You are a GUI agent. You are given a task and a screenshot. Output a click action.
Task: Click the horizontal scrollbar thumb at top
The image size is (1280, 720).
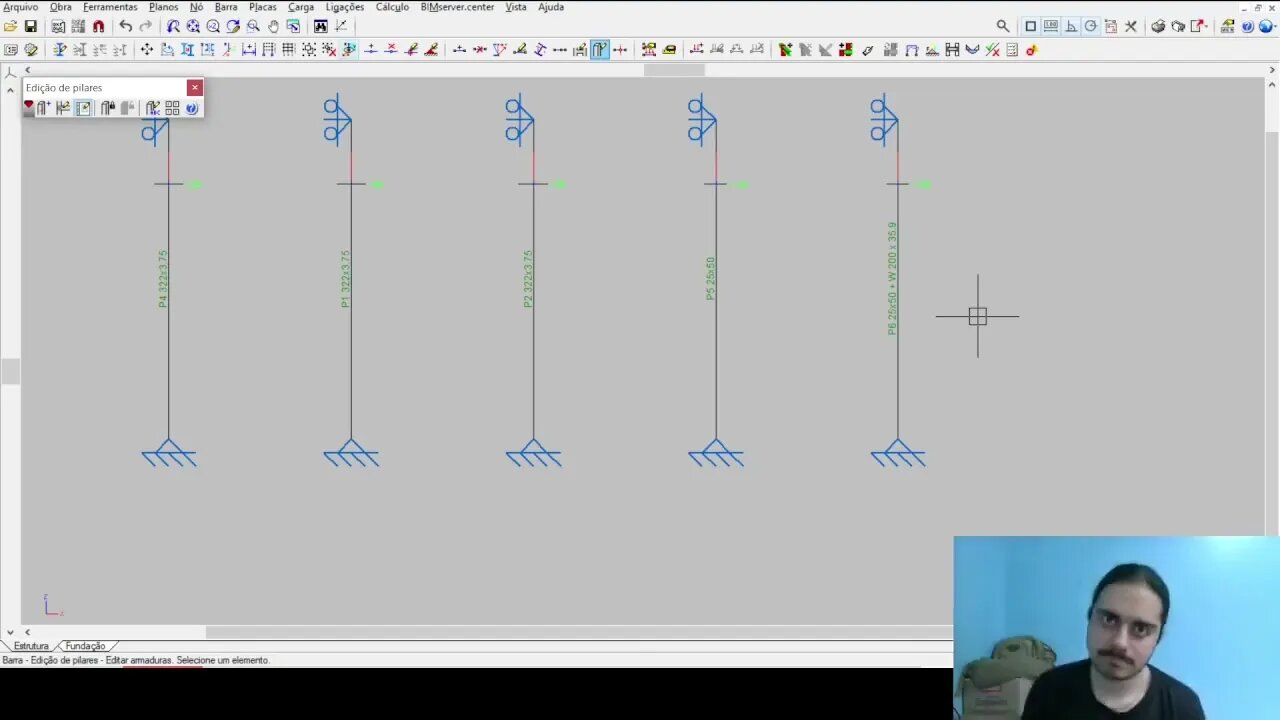pos(674,70)
